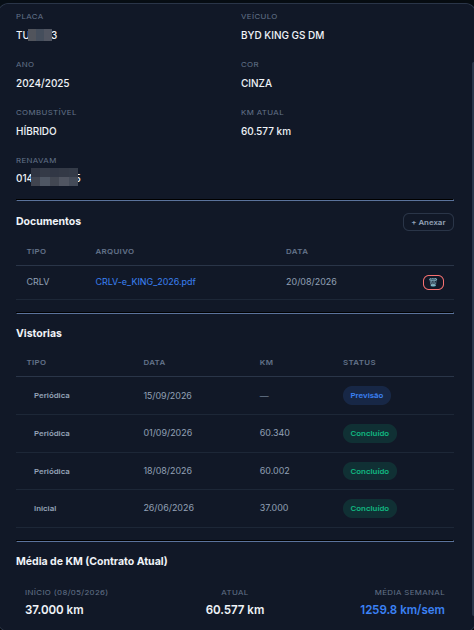The image size is (474, 630).
Task: Click the color value CINZA
Action: coord(256,83)
